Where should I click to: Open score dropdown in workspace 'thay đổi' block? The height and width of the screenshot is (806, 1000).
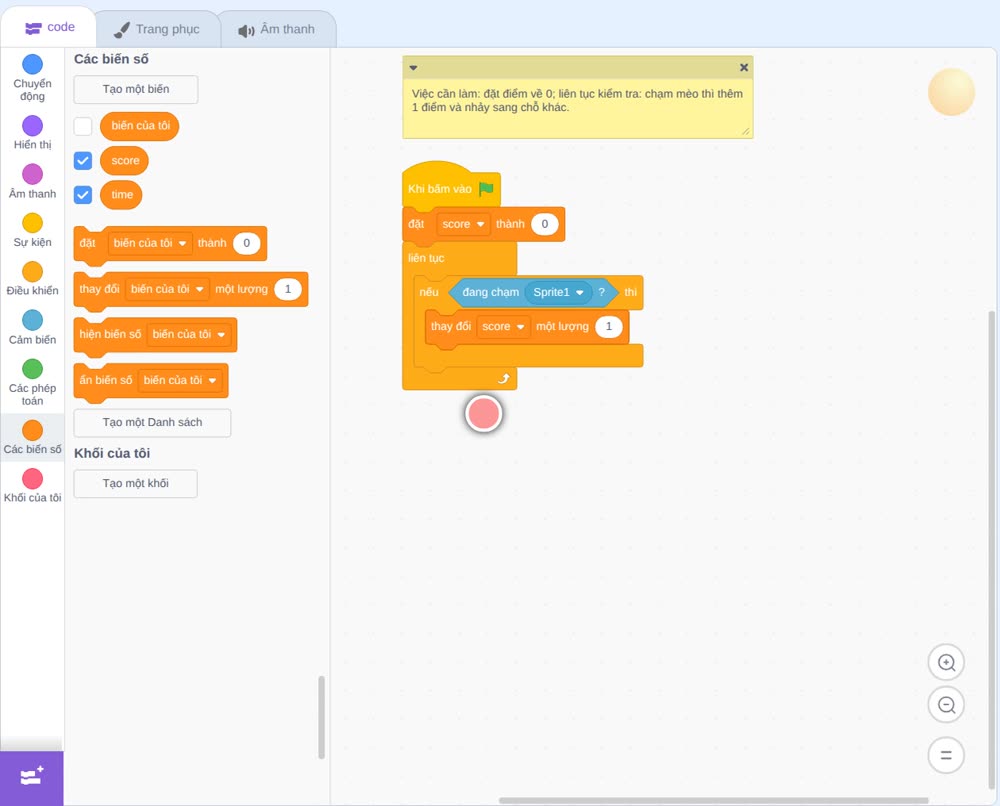tap(503, 326)
